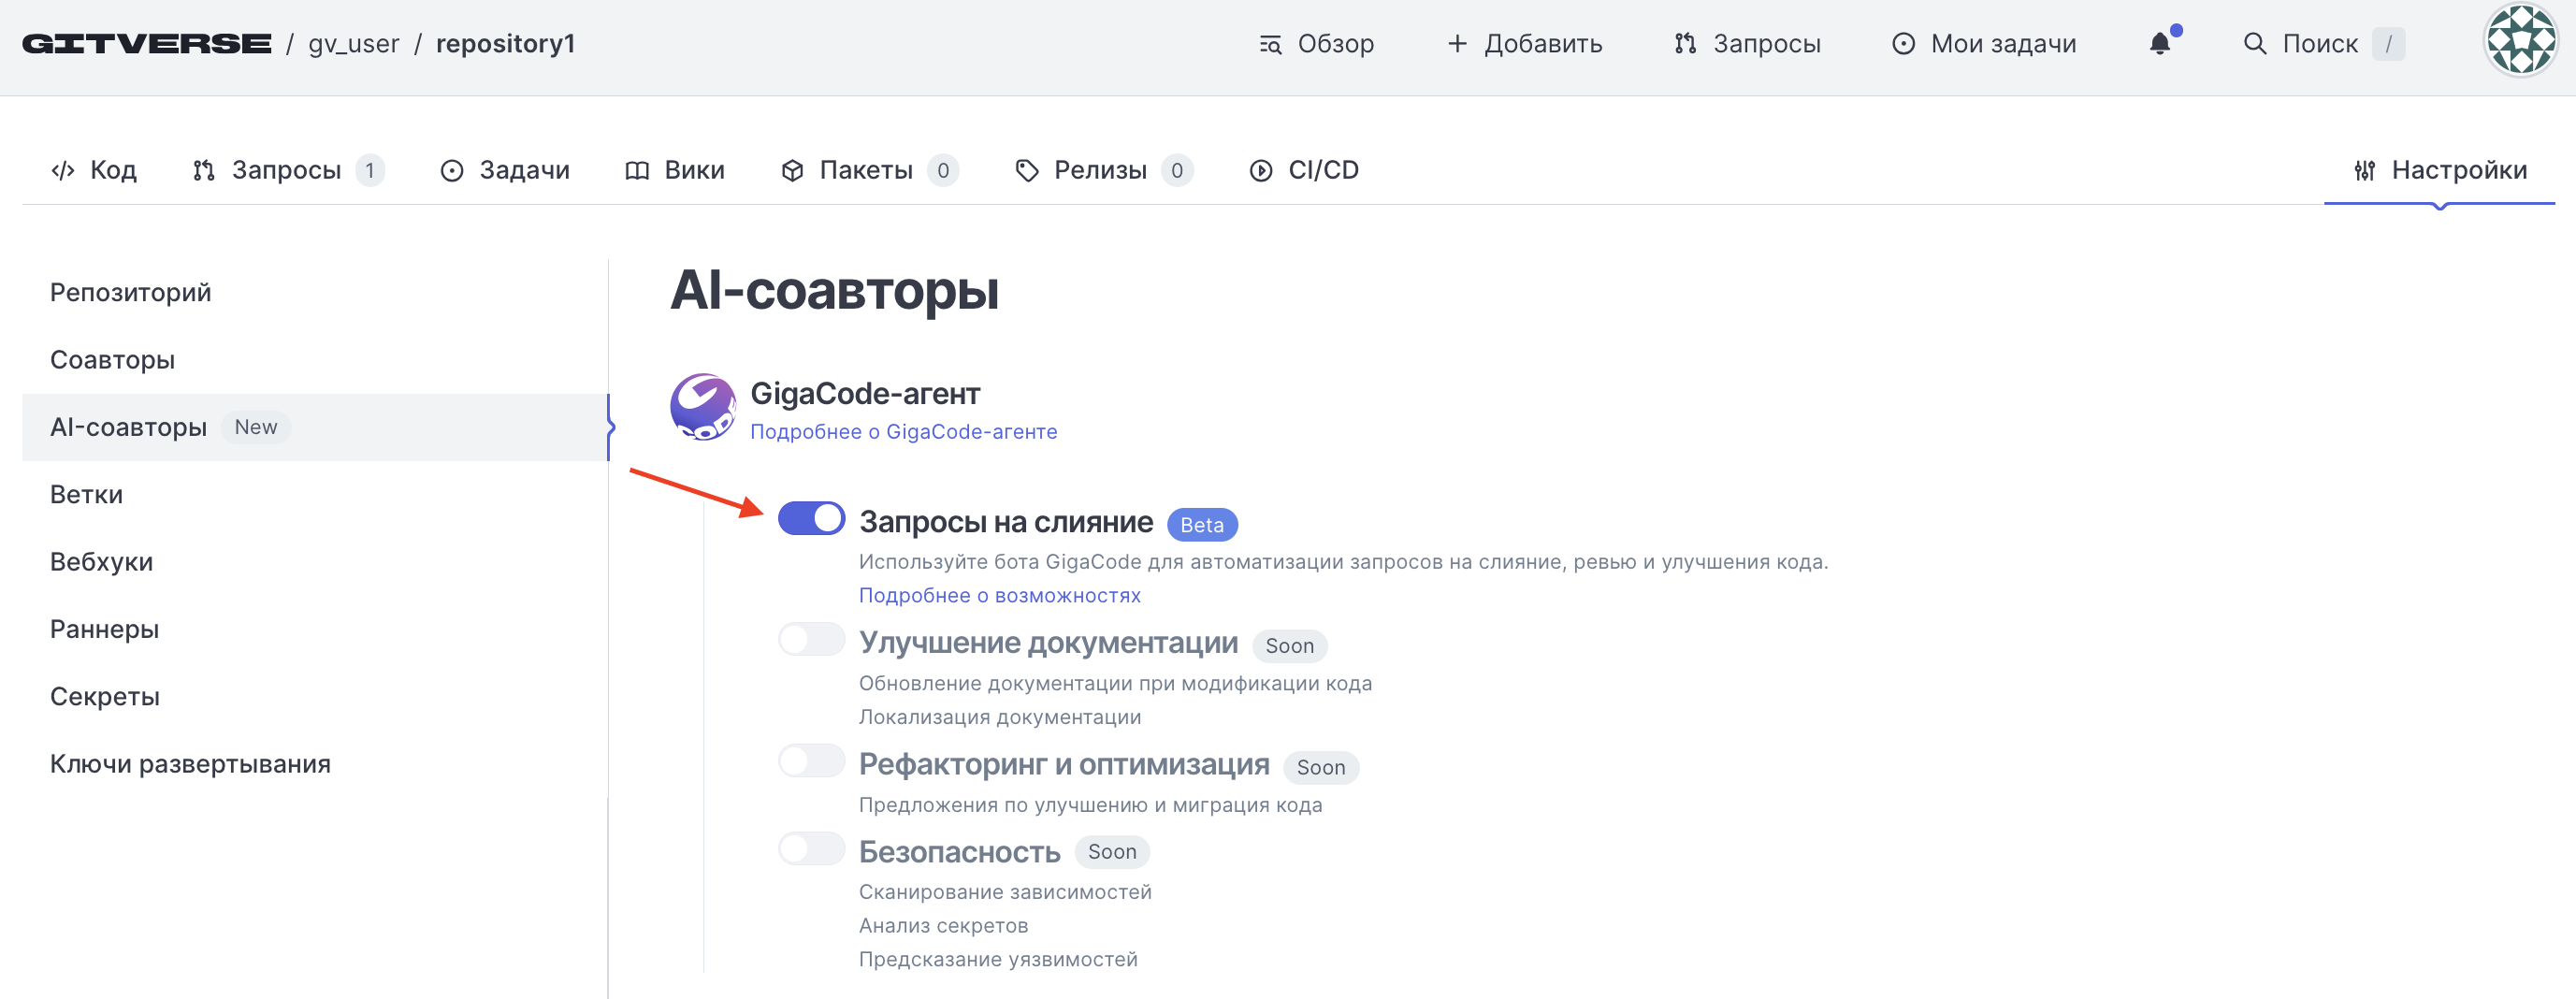Click the text Локализация документации
Image resolution: width=2576 pixels, height=999 pixels.
tap(999, 717)
